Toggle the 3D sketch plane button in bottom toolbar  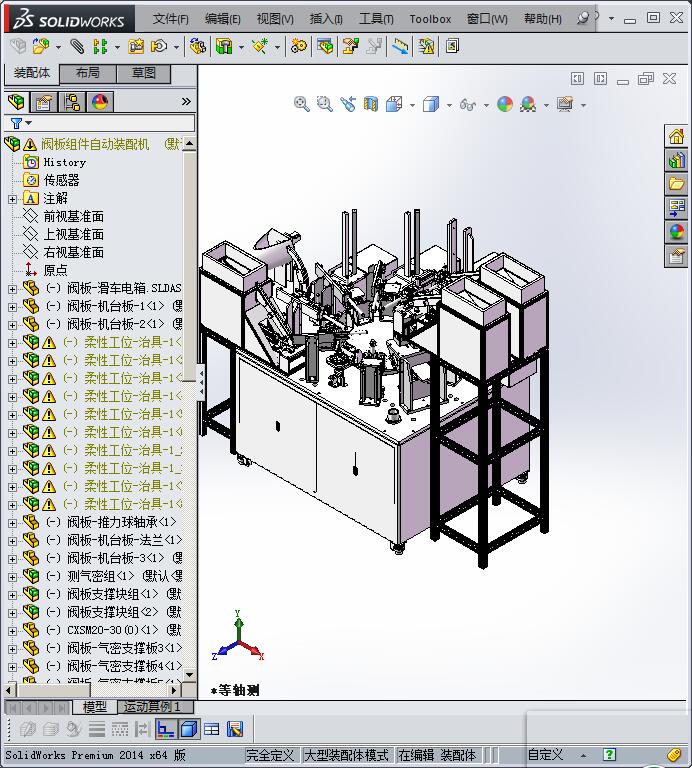click(x=166, y=729)
